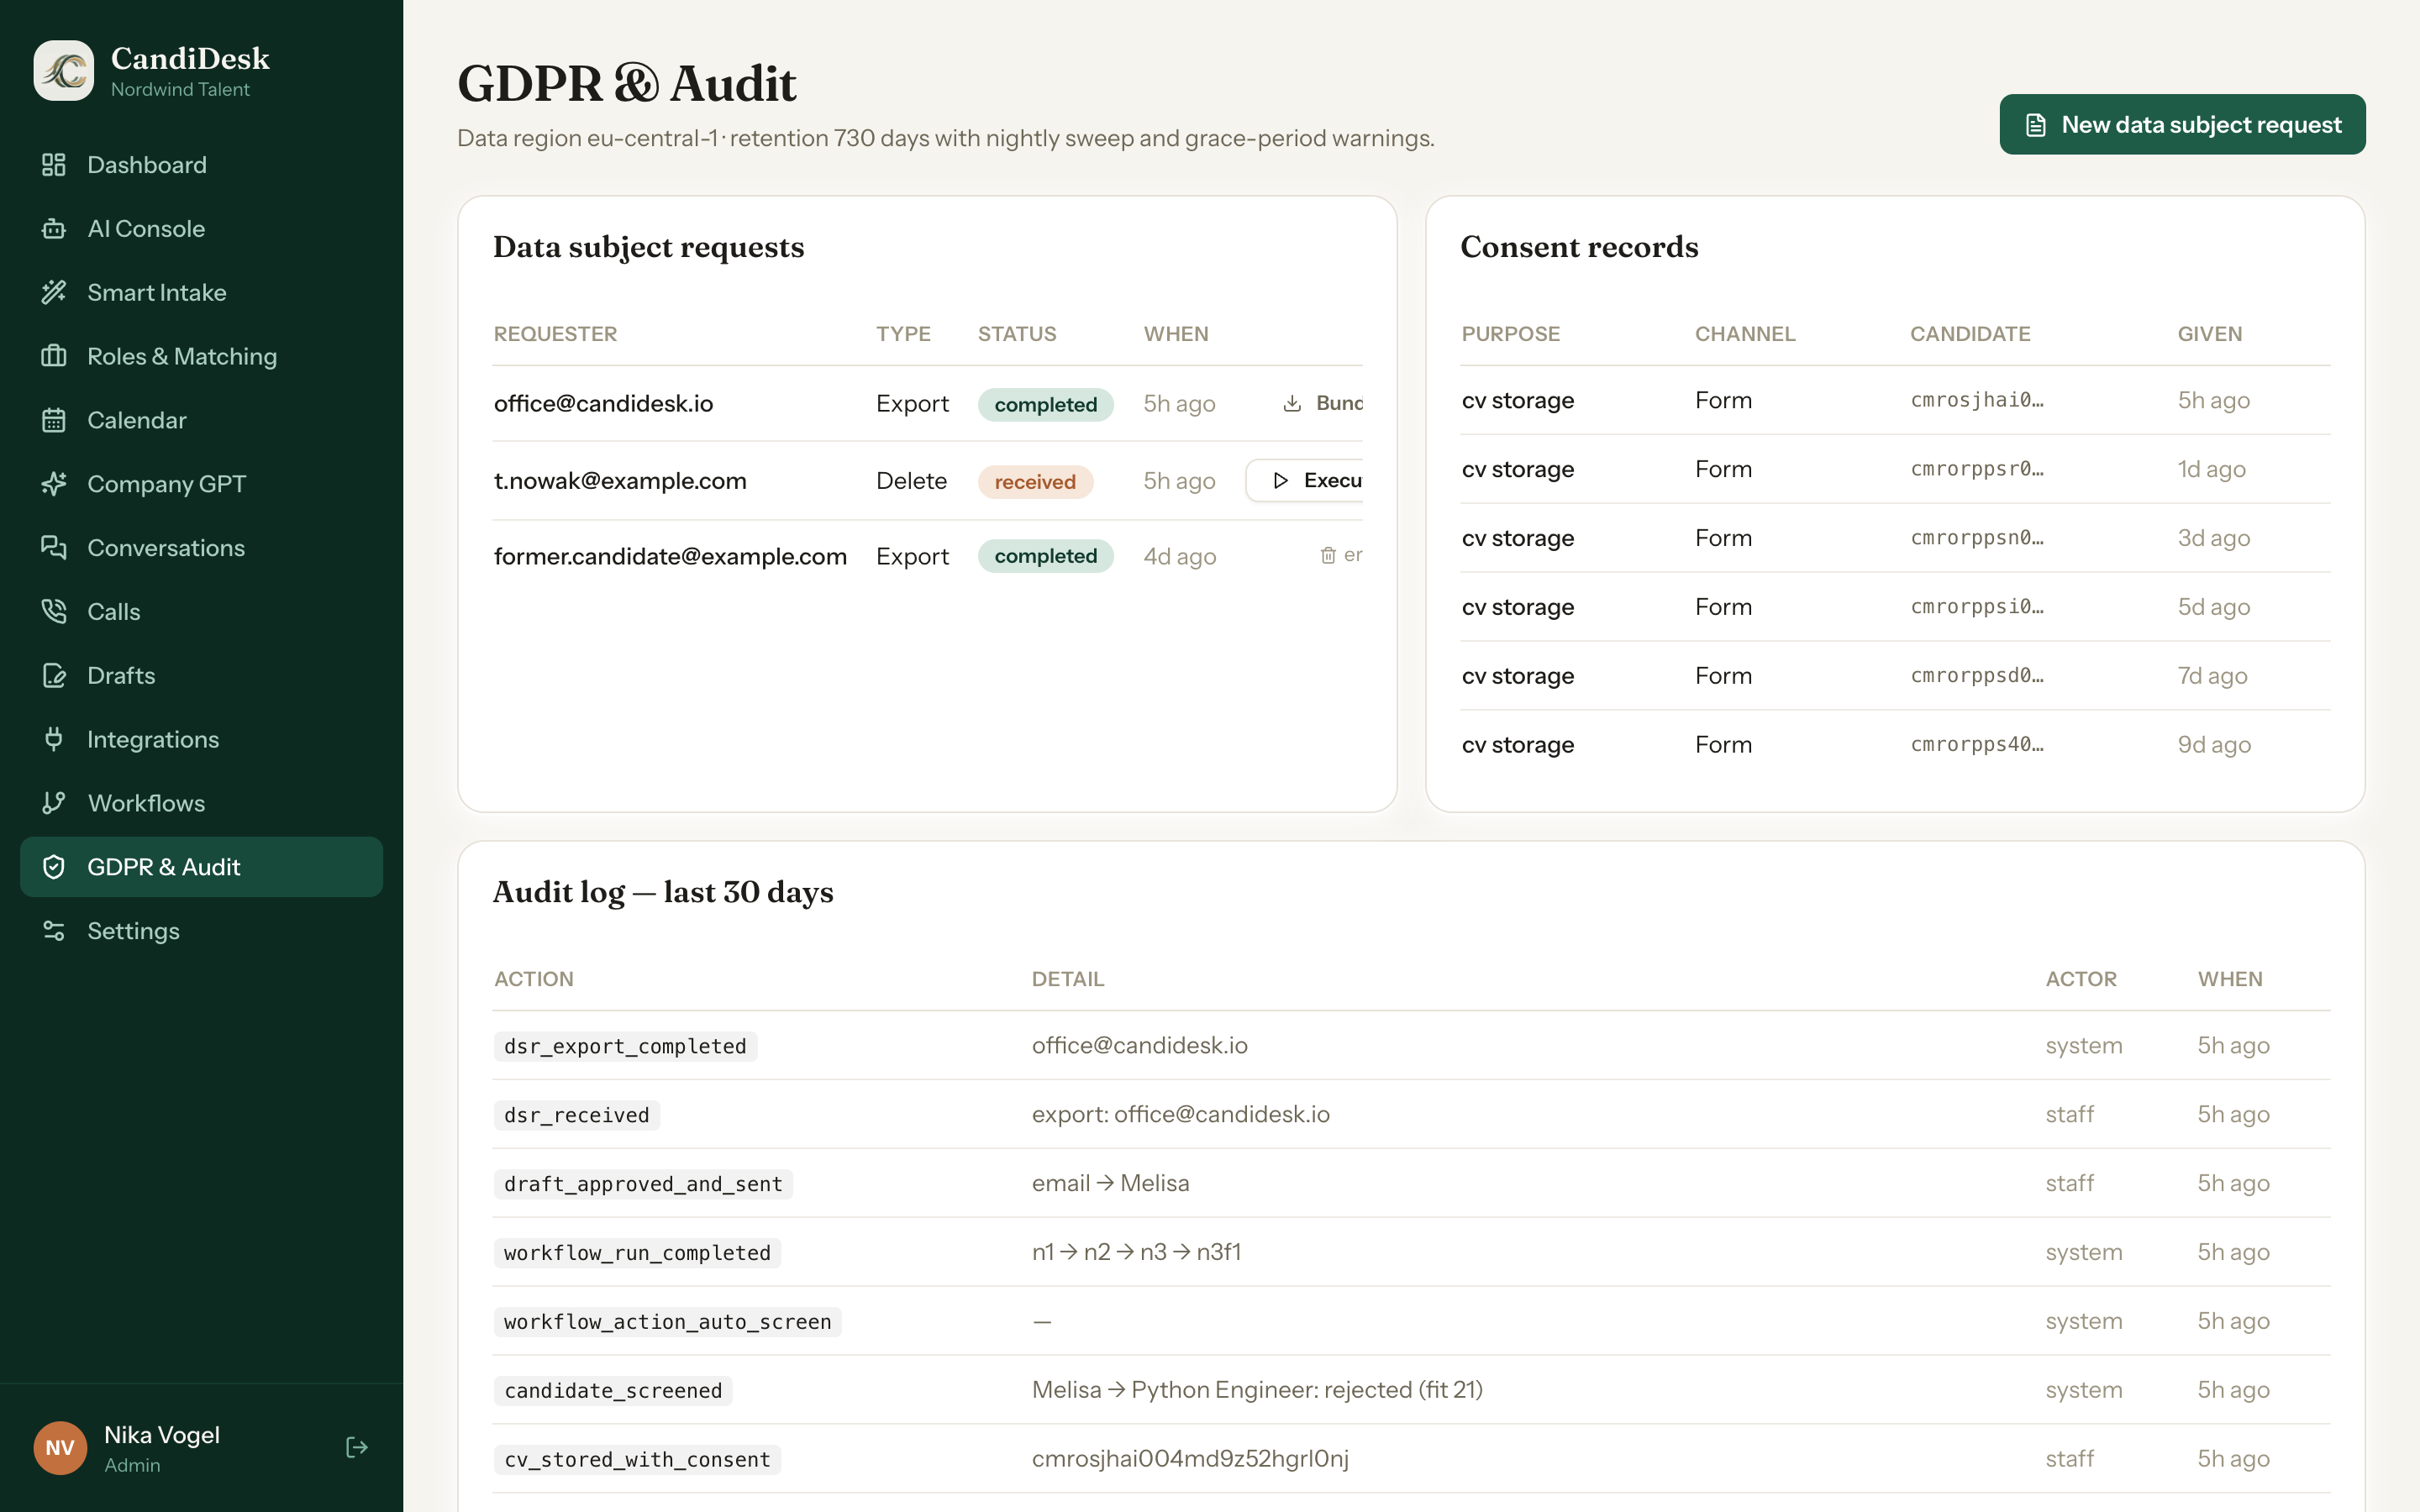Open the Calls phone icon
Screen dimensions: 2420x1512
(x=54, y=612)
